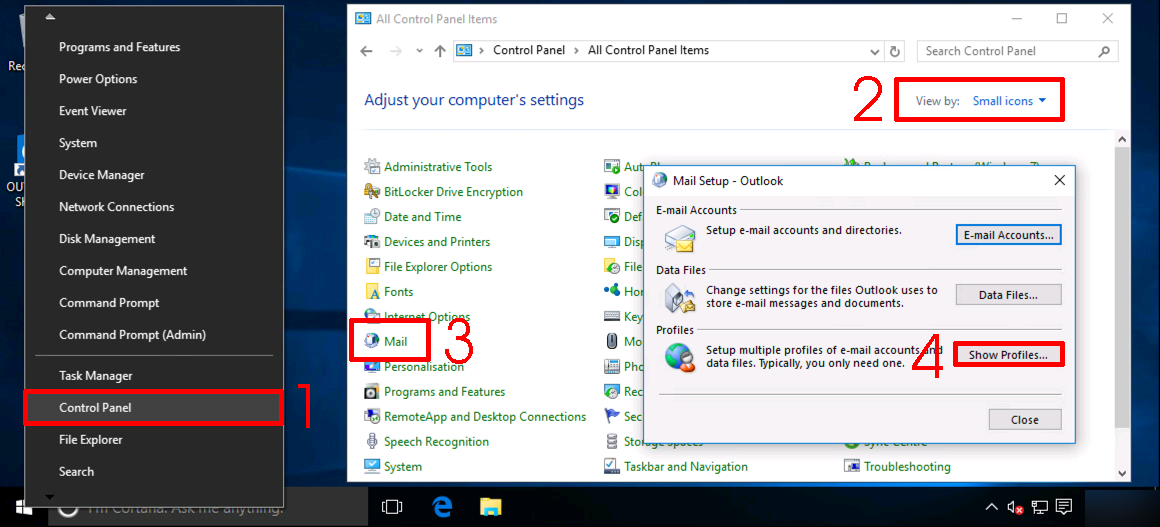Expand the address bar history dropdown
Image resolution: width=1160 pixels, height=527 pixels.
[875, 51]
